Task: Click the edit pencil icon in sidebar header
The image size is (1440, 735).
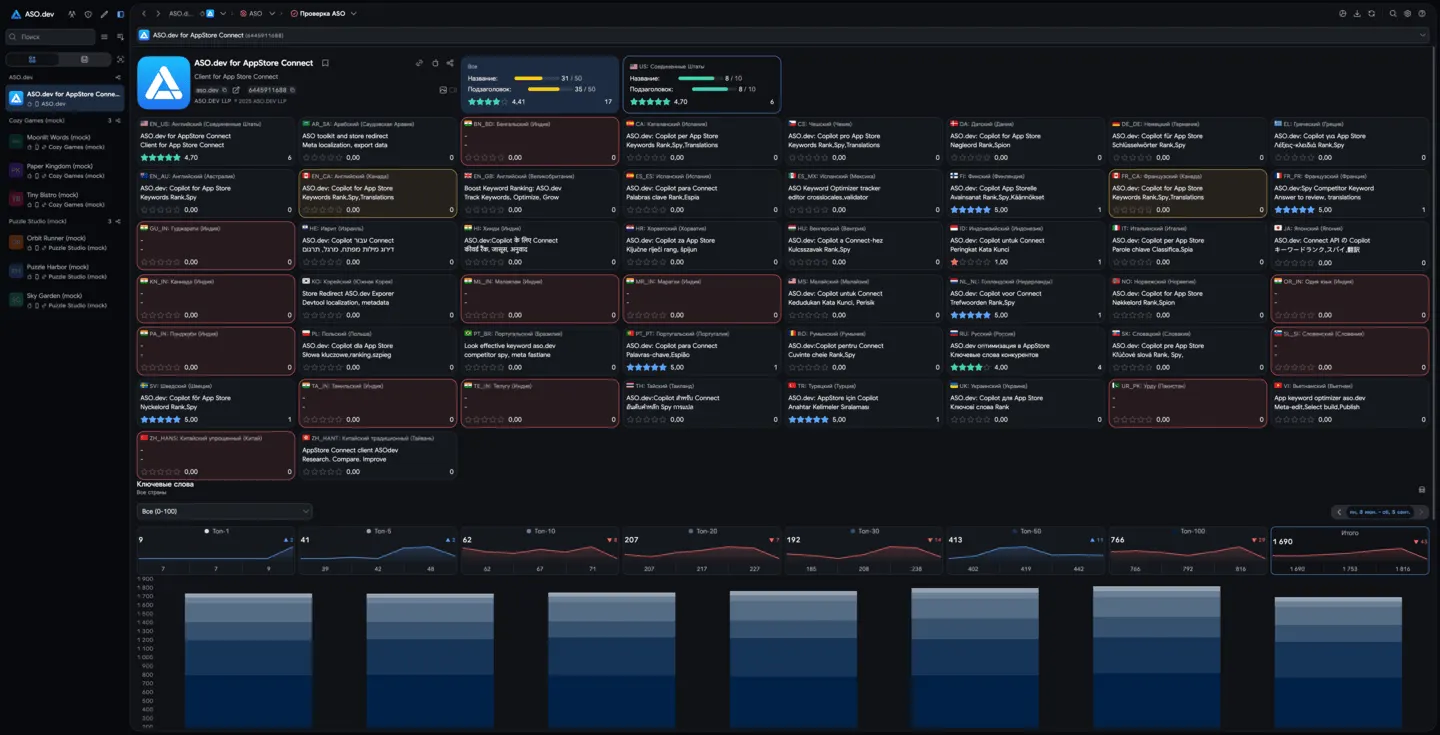Action: pyautogui.click(x=104, y=14)
